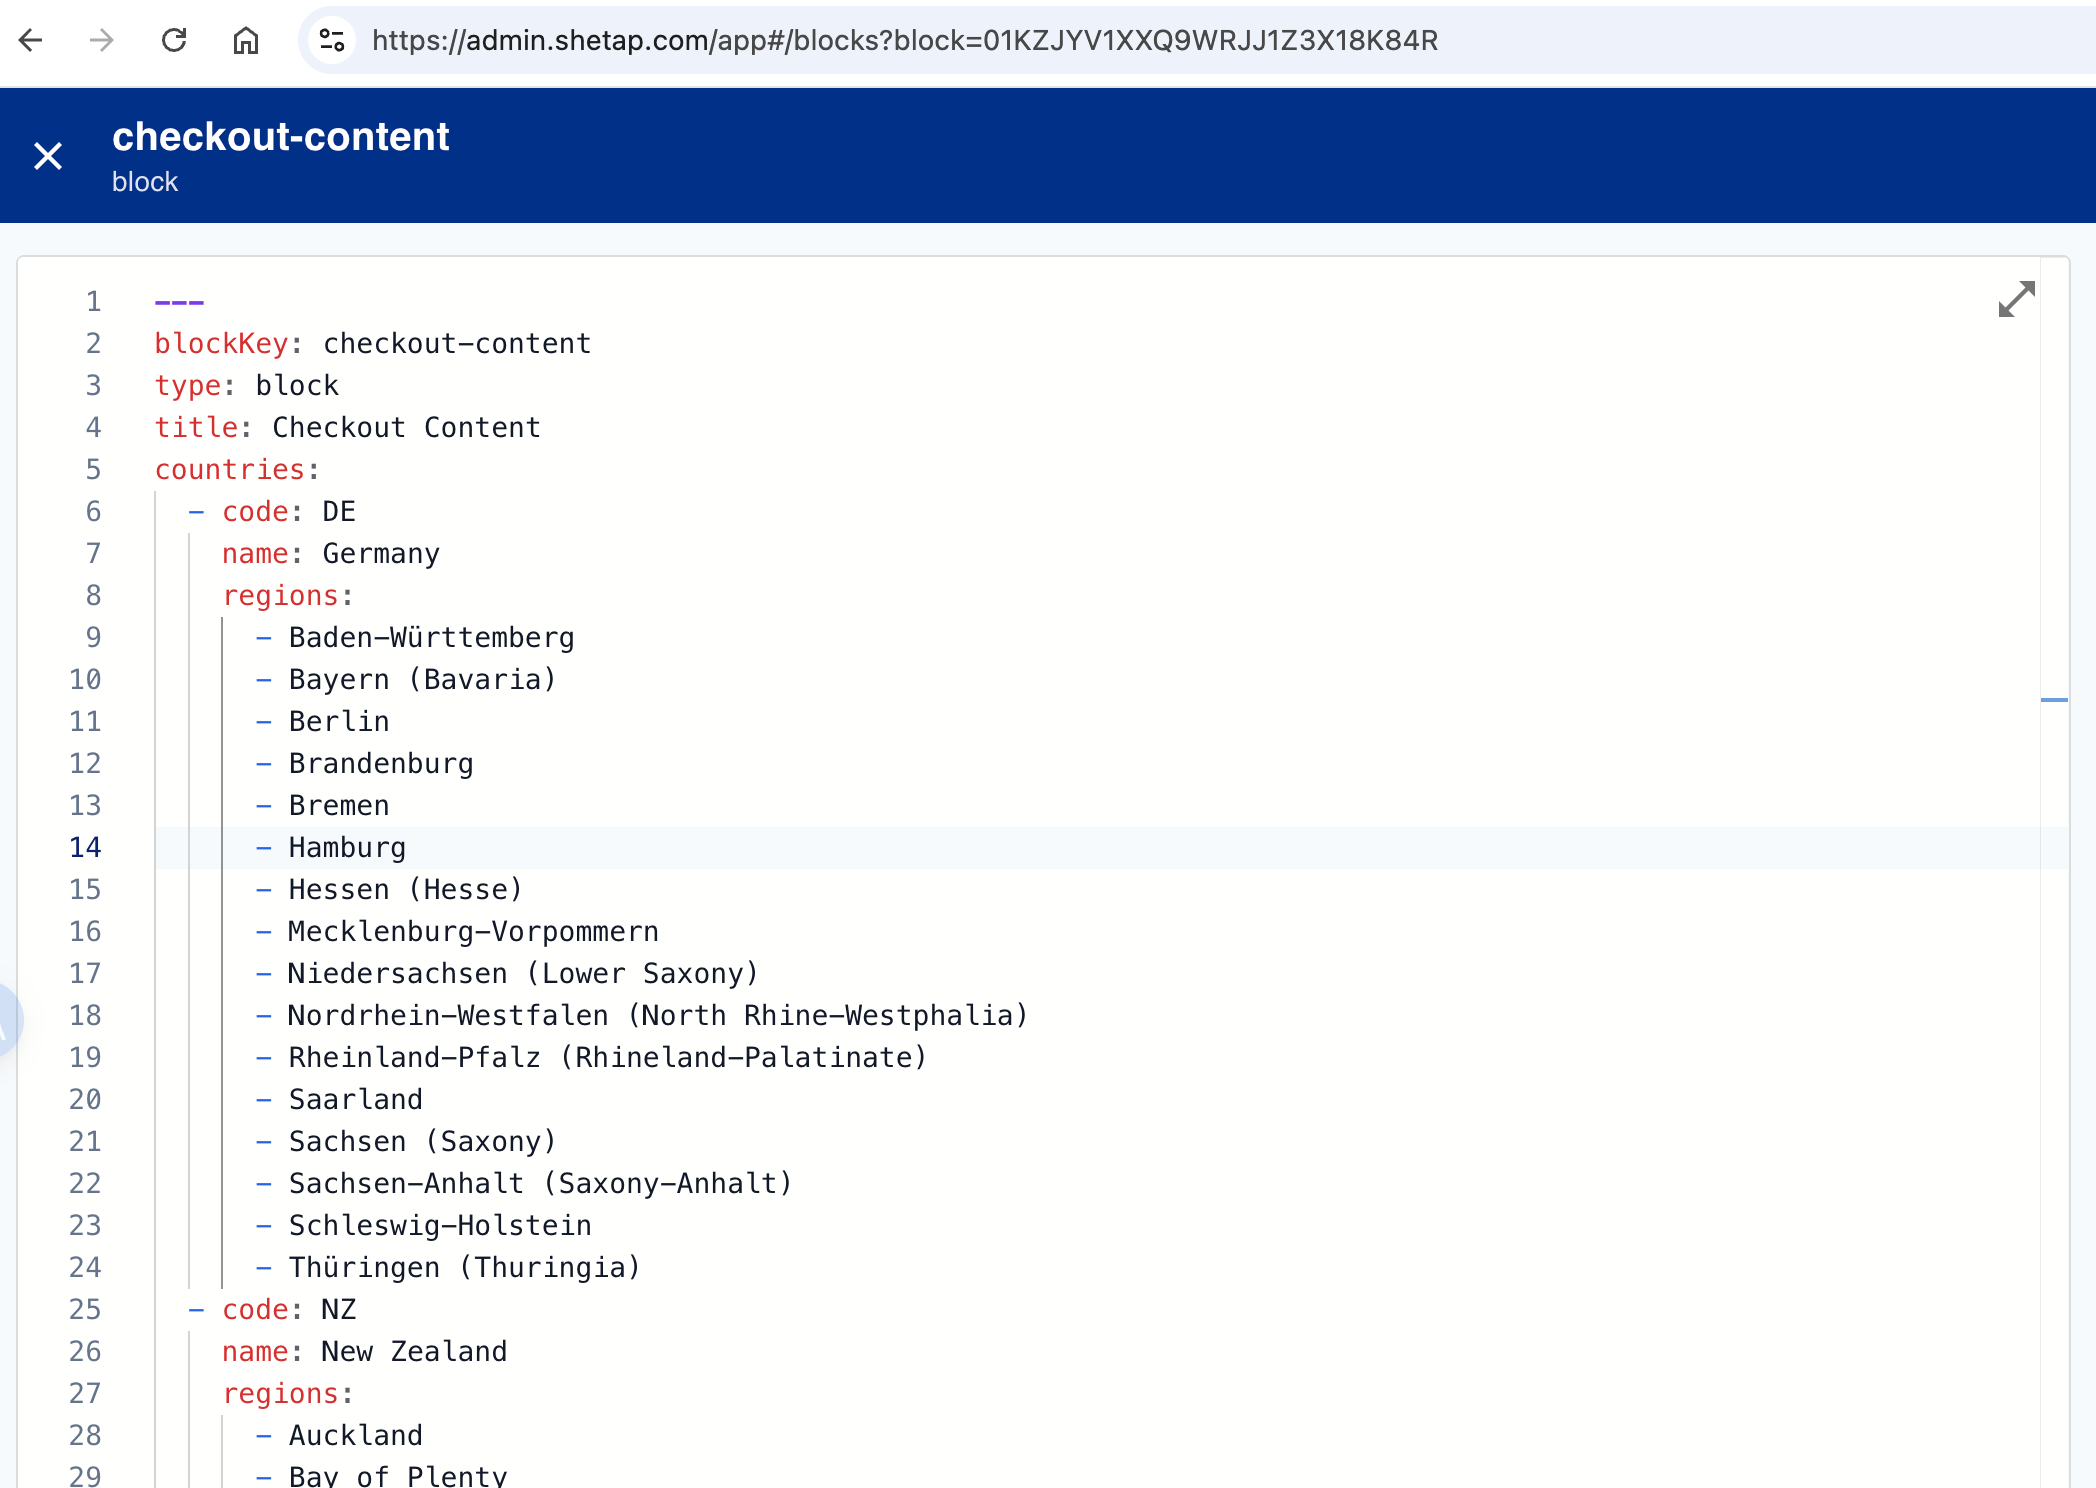Viewport: 2096px width, 1488px height.
Task: Click the Rheinland-Pfalz entry
Action: 608,1057
